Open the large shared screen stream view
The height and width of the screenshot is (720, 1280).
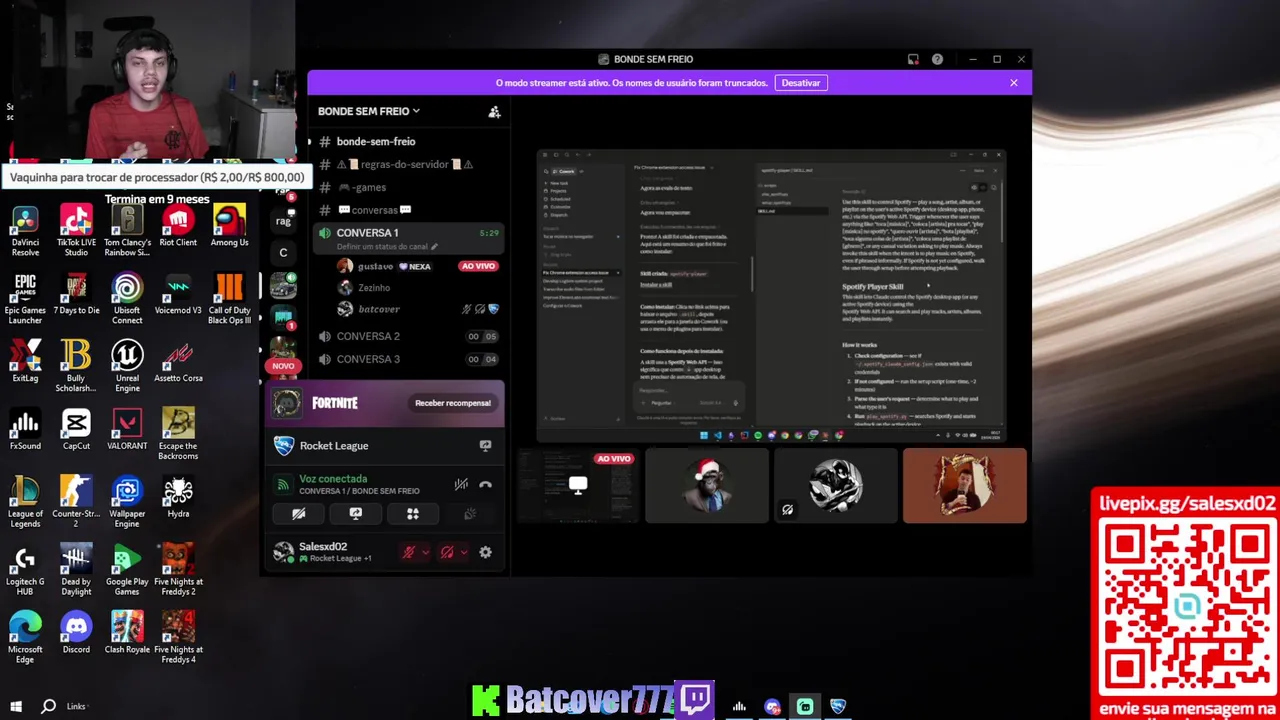pos(771,294)
